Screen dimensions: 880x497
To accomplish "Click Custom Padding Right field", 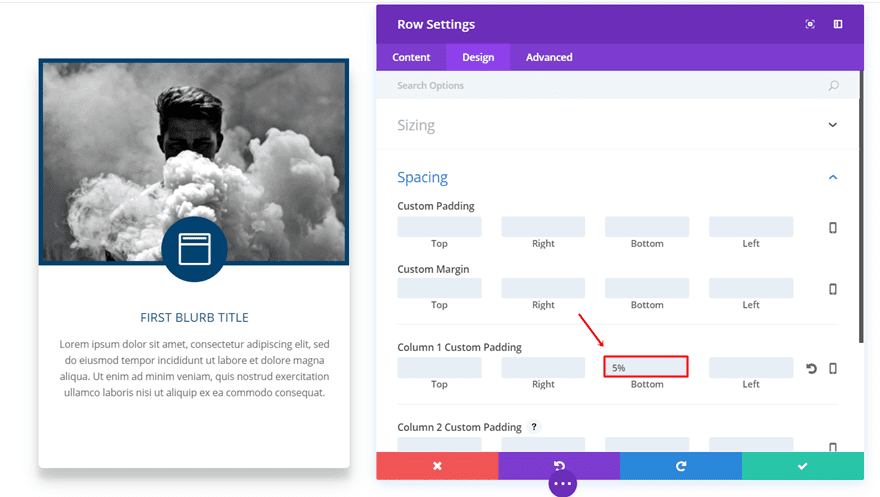I will [543, 227].
